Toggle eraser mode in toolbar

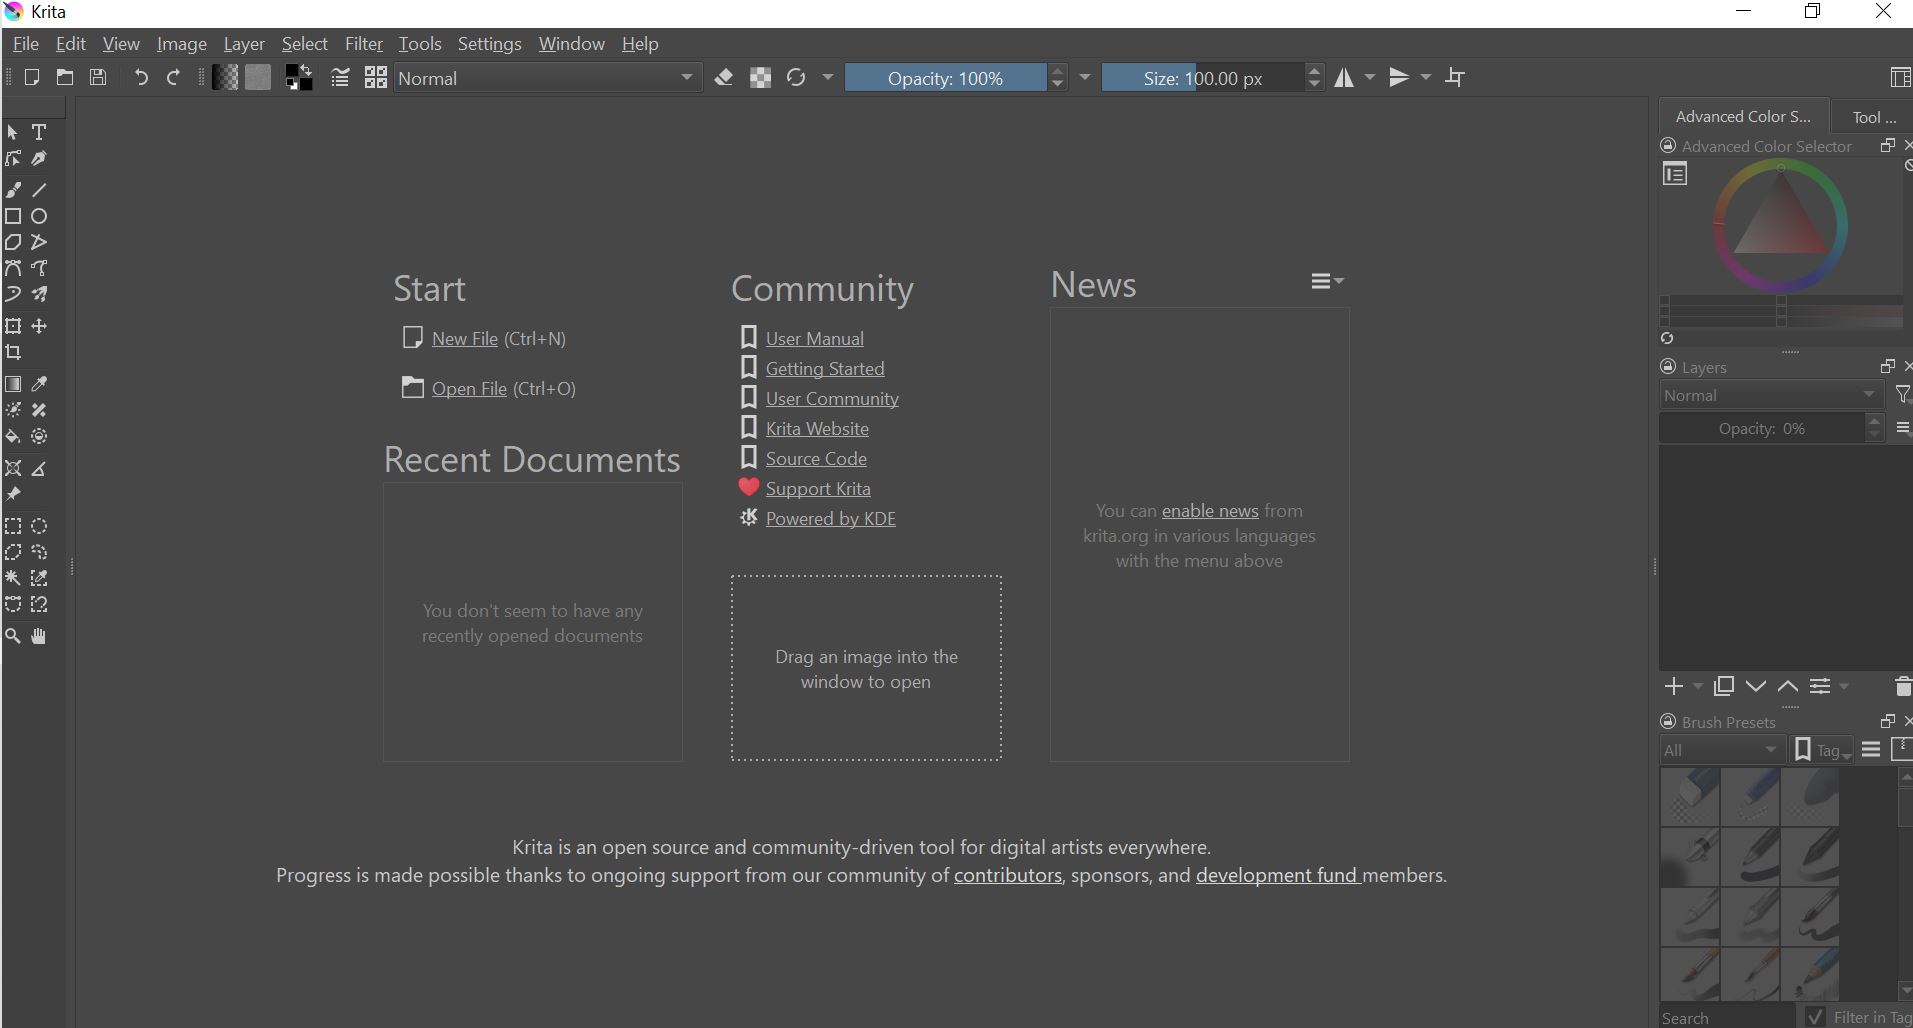coord(724,78)
